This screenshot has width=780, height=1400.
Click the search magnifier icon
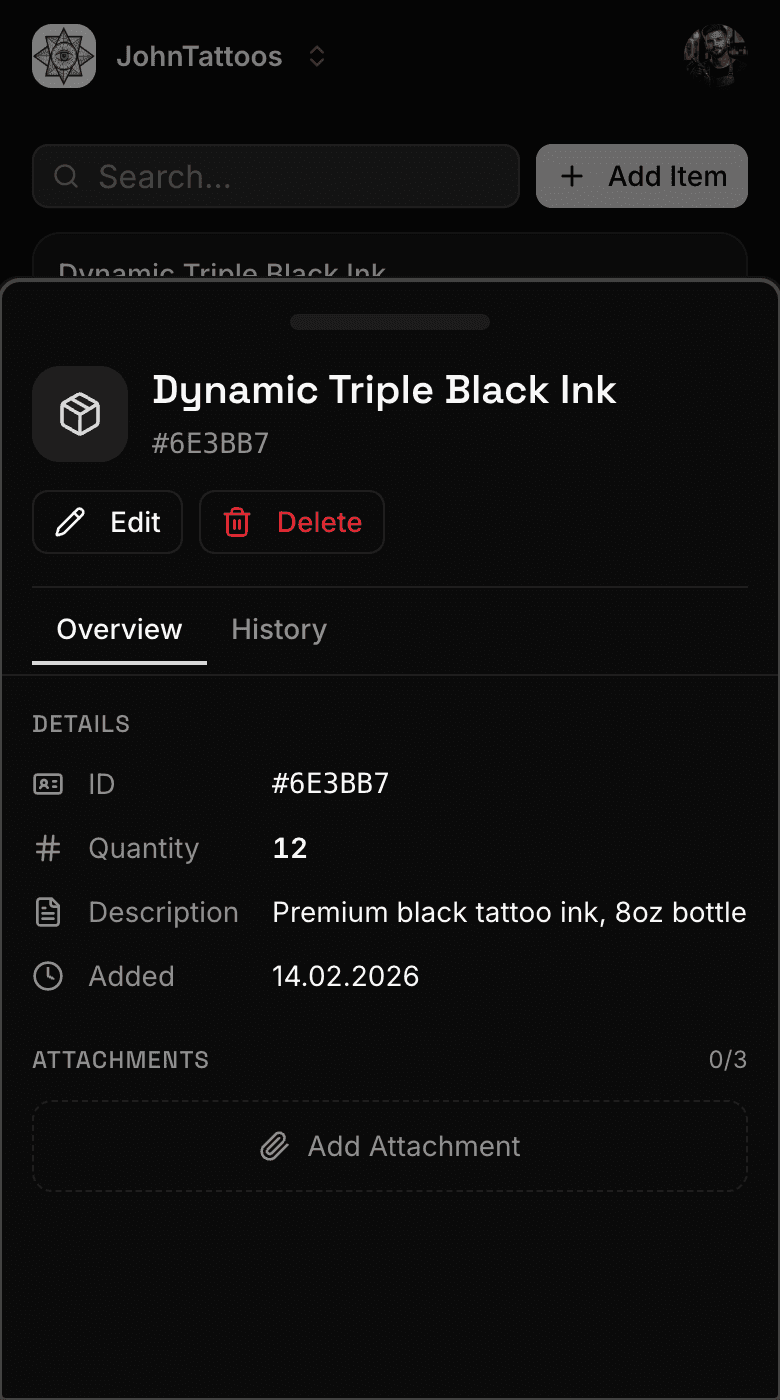[66, 177]
